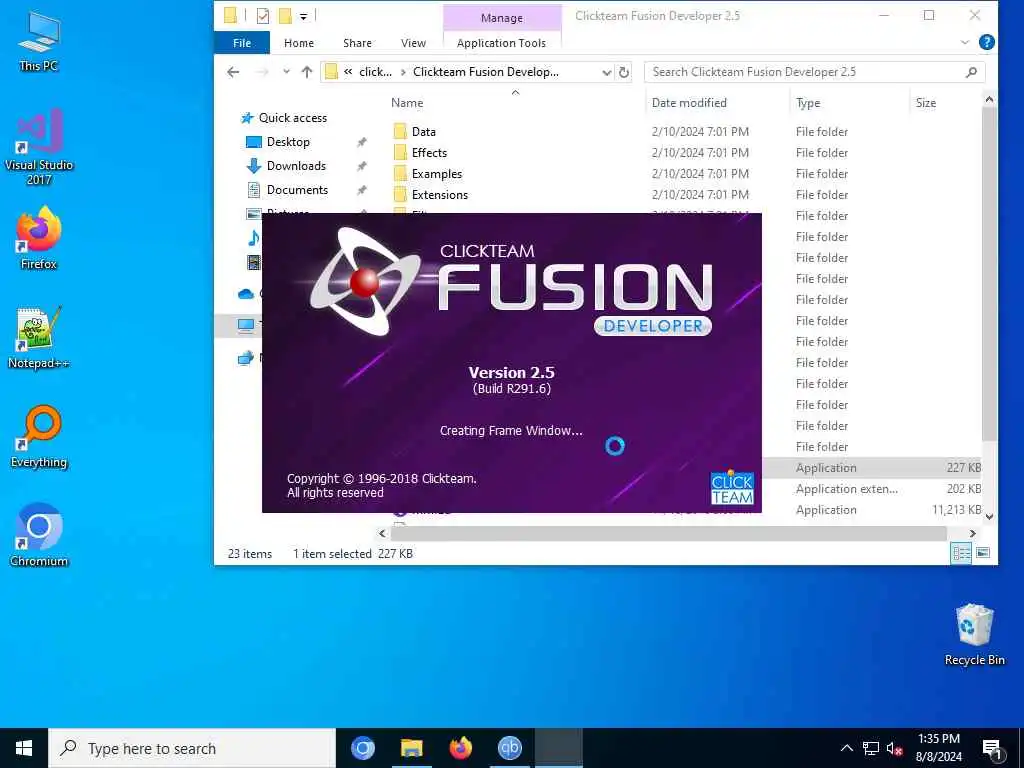Click the muted volume tray icon
The width and height of the screenshot is (1024, 768).
[895, 748]
